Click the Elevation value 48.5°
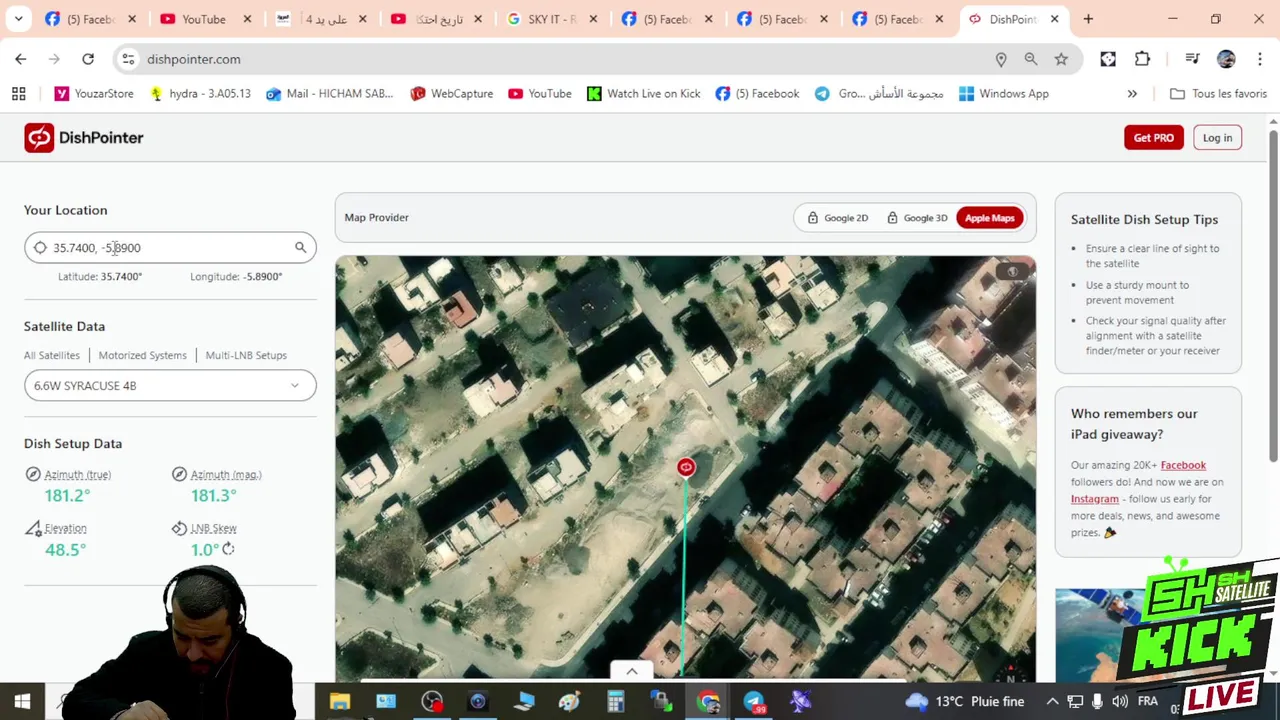Image resolution: width=1280 pixels, height=720 pixels. click(65, 549)
